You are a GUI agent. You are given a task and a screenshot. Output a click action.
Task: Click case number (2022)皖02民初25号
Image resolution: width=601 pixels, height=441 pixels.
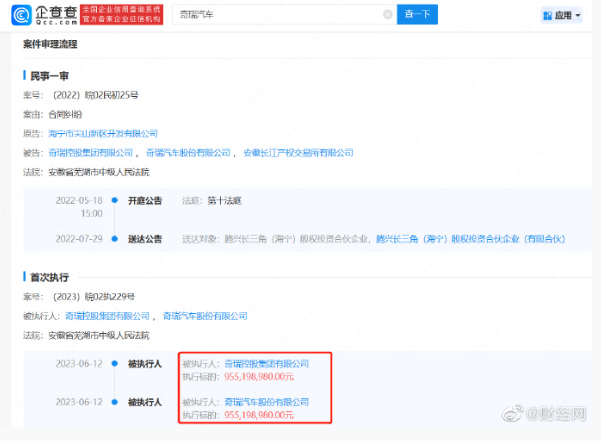(95, 95)
